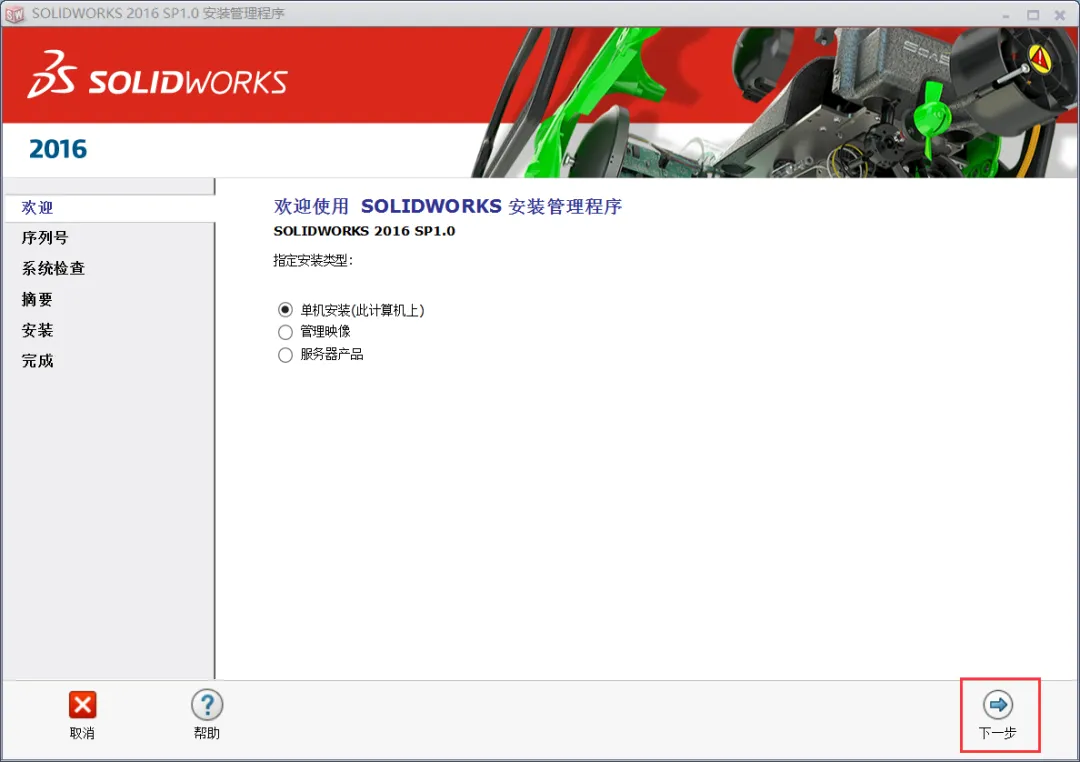This screenshot has width=1080, height=762.
Task: Maximize the installation manager window
Action: [x=1033, y=14]
